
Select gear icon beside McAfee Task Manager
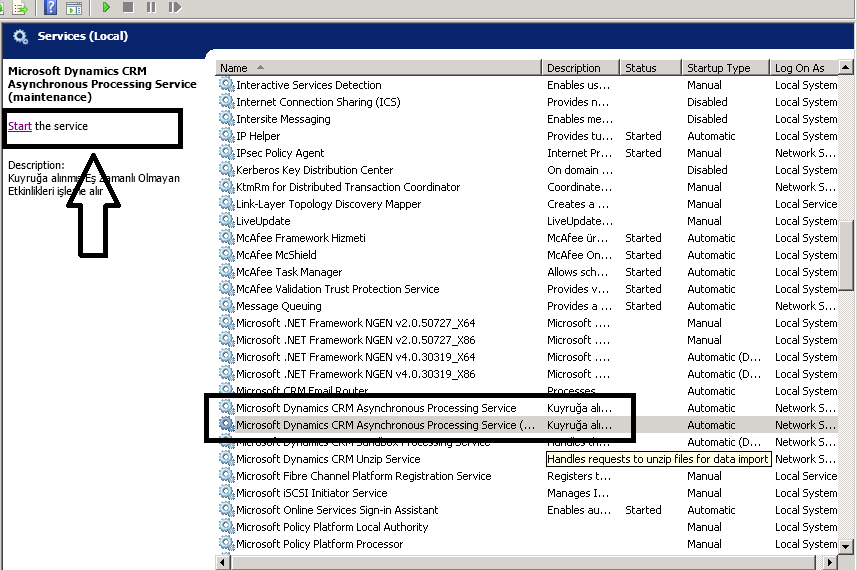(x=226, y=271)
